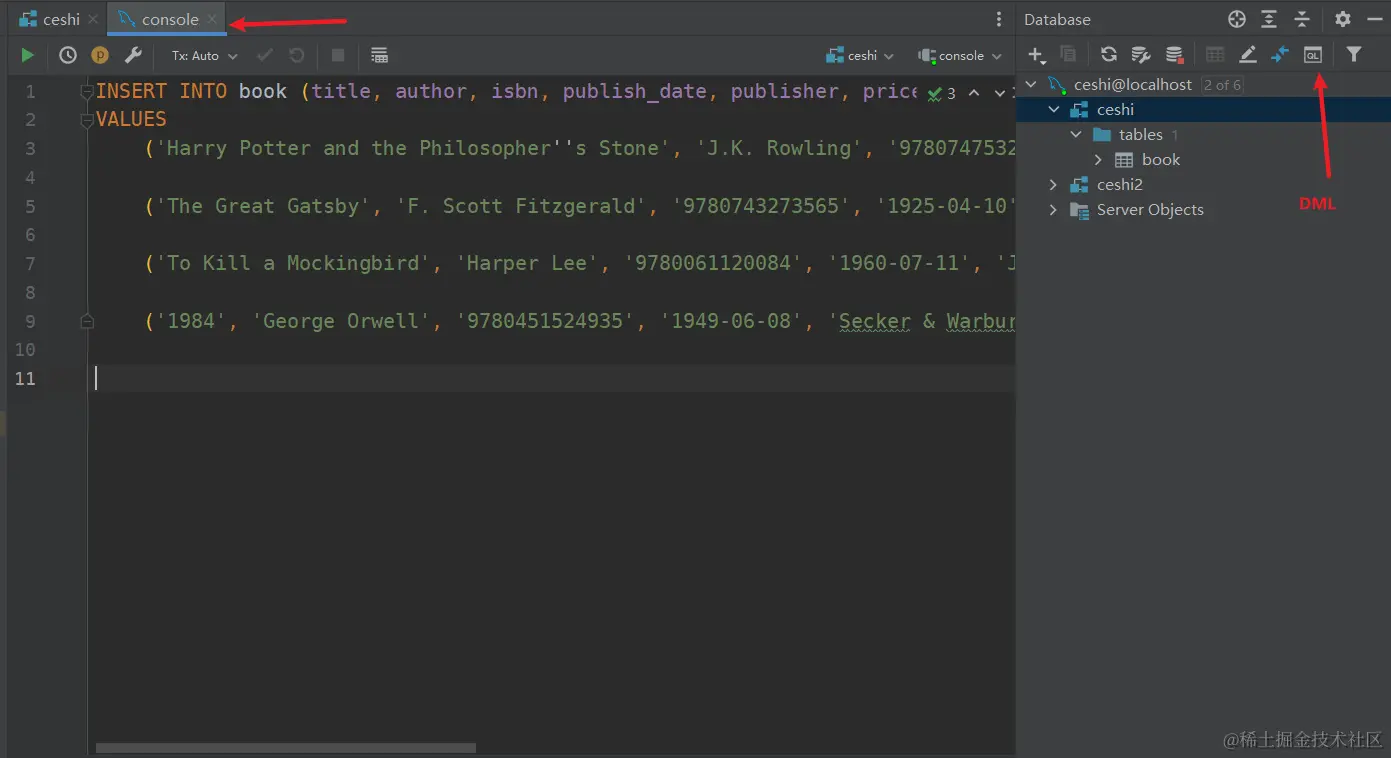The image size is (1391, 758).
Task: Open the ceshi session selector dropdown
Action: pyautogui.click(x=860, y=55)
